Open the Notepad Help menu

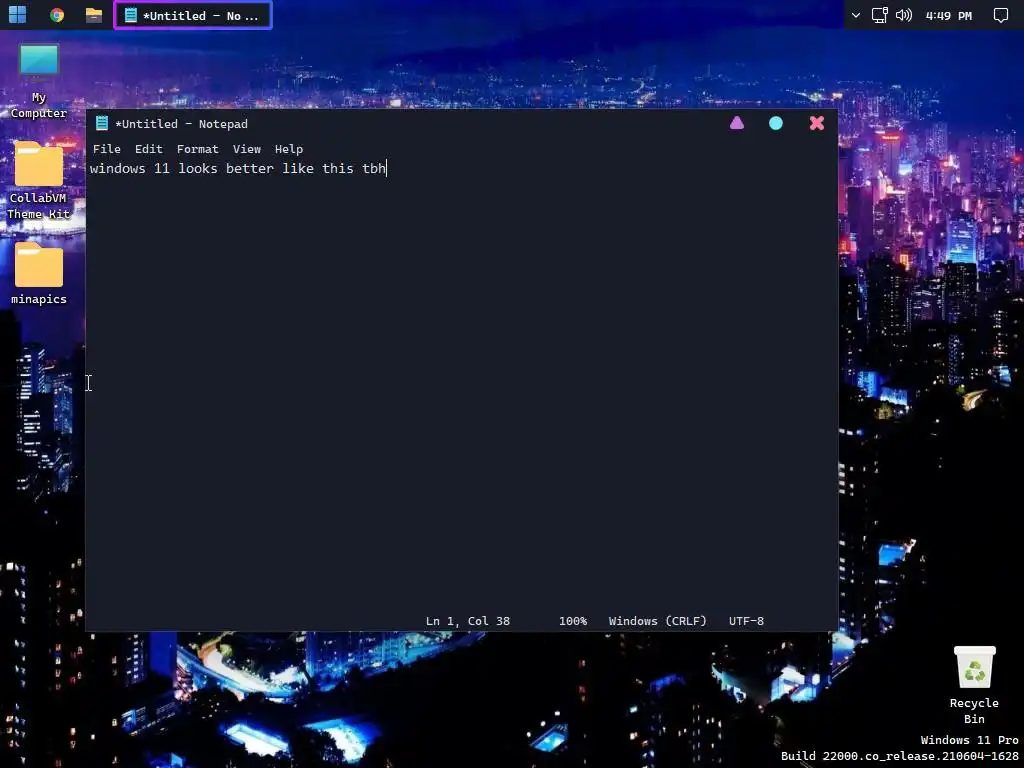tap(289, 149)
